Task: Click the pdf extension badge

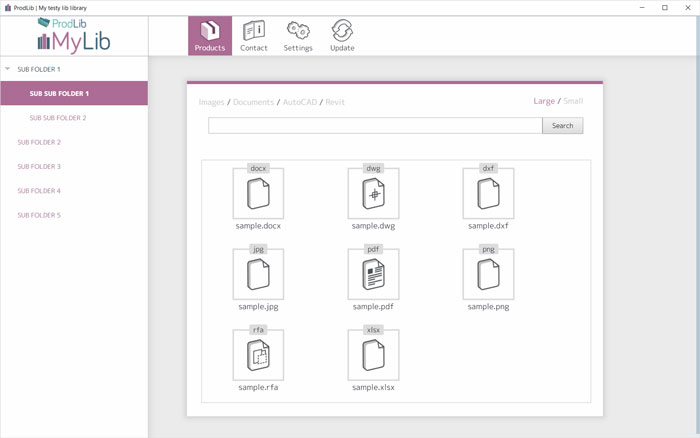Action: [x=373, y=249]
